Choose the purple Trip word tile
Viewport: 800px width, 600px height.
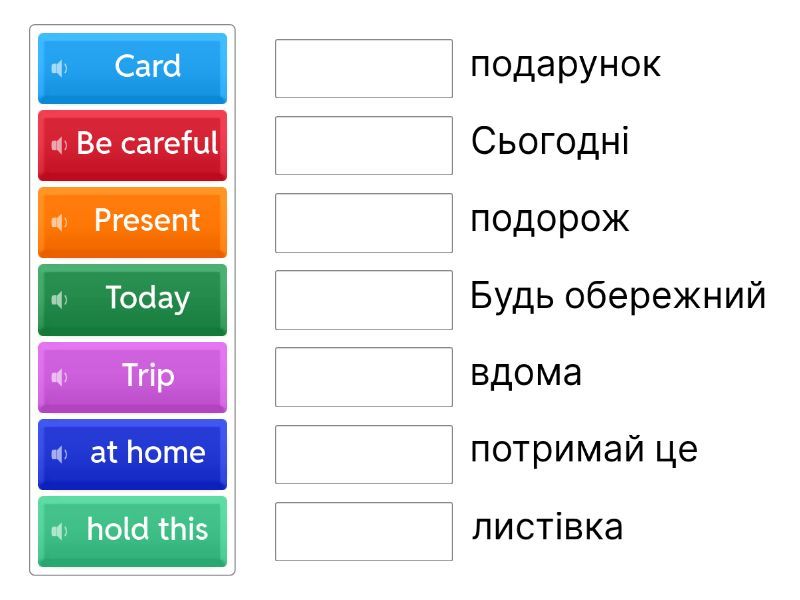[147, 376]
